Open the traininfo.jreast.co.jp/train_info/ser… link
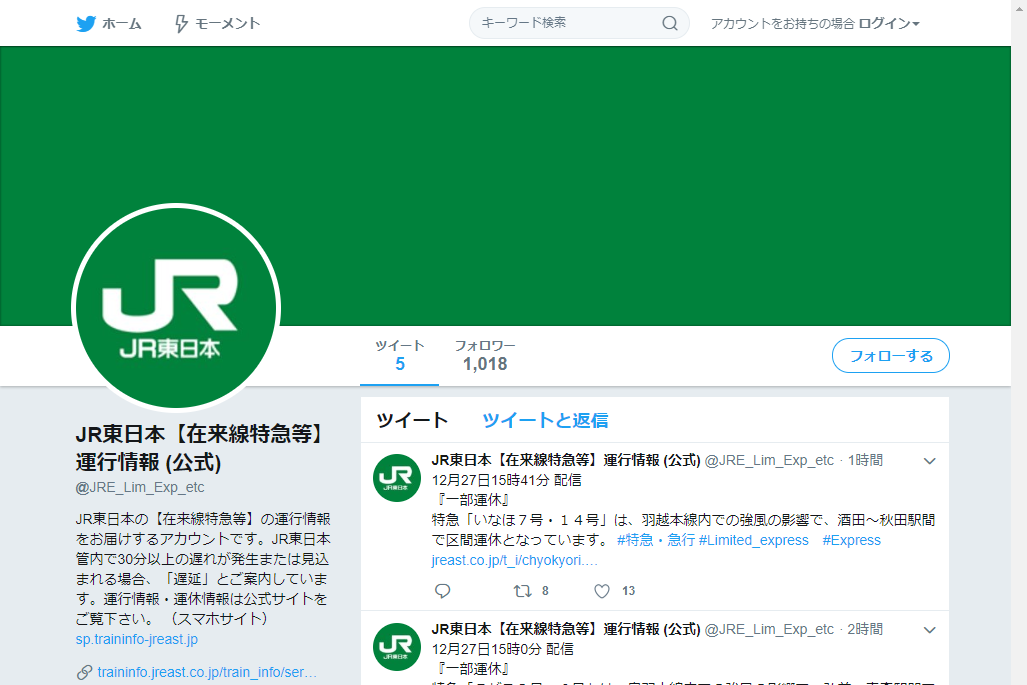 207,673
